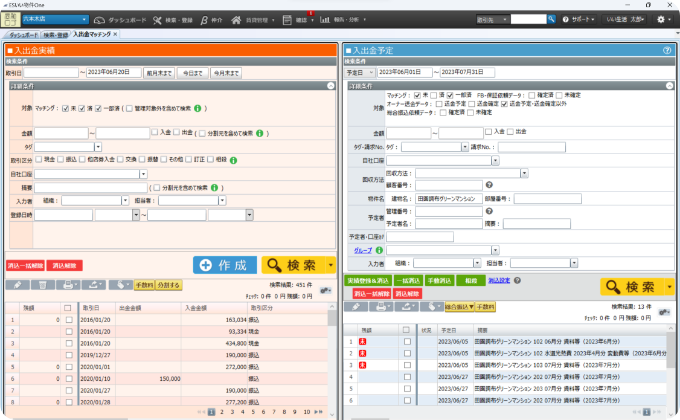This screenshot has width=680, height=420.
Task: Open the settings gear icon in top bar
Action: [x=661, y=20]
